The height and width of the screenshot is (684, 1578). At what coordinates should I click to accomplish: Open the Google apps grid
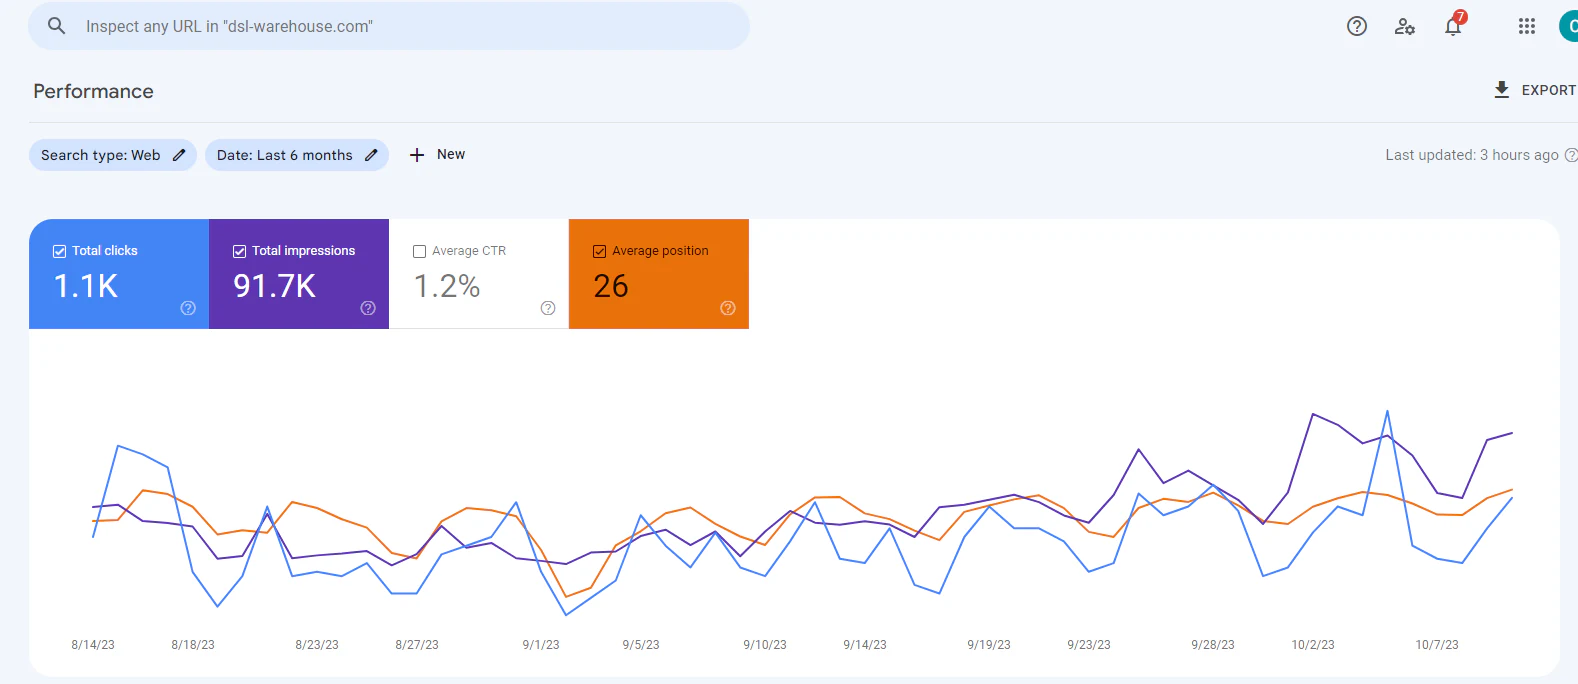click(1527, 26)
